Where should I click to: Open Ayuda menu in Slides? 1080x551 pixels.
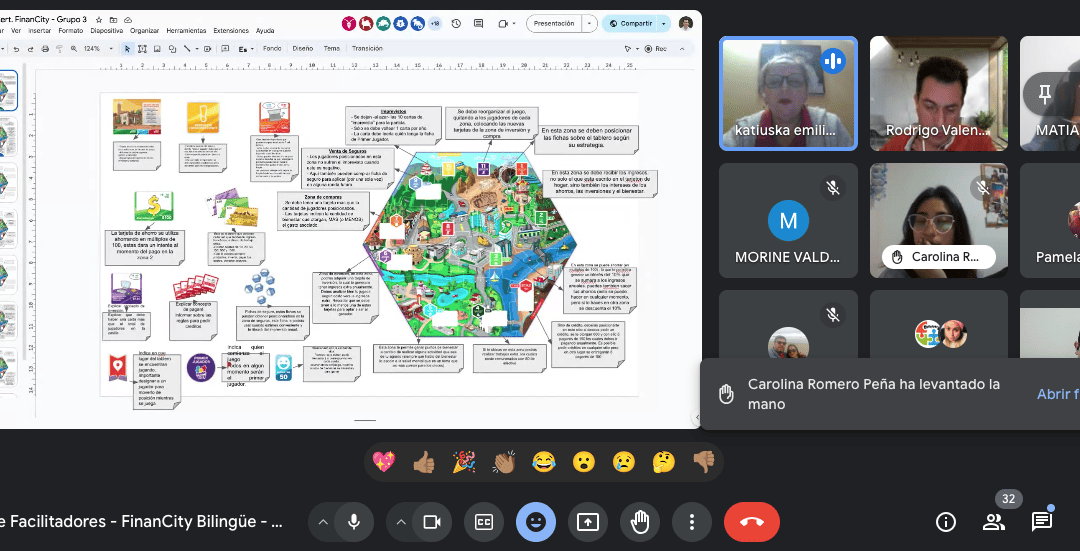pyautogui.click(x=265, y=30)
